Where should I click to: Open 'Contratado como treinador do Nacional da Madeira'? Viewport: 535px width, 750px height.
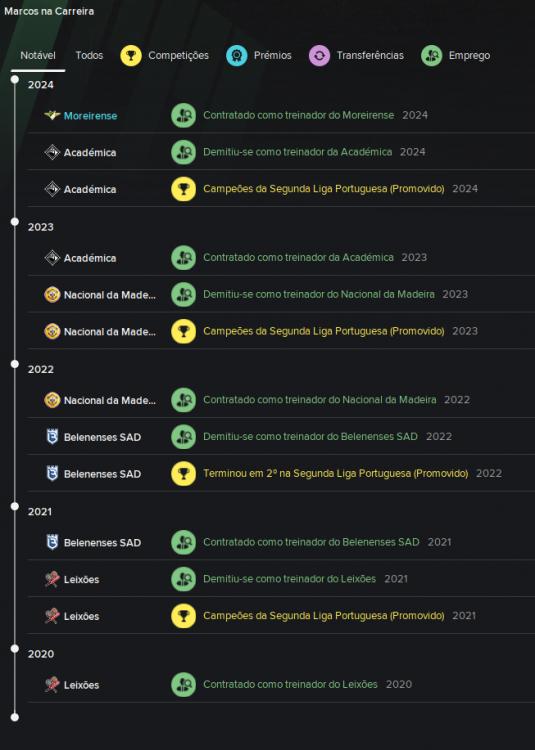pos(319,400)
